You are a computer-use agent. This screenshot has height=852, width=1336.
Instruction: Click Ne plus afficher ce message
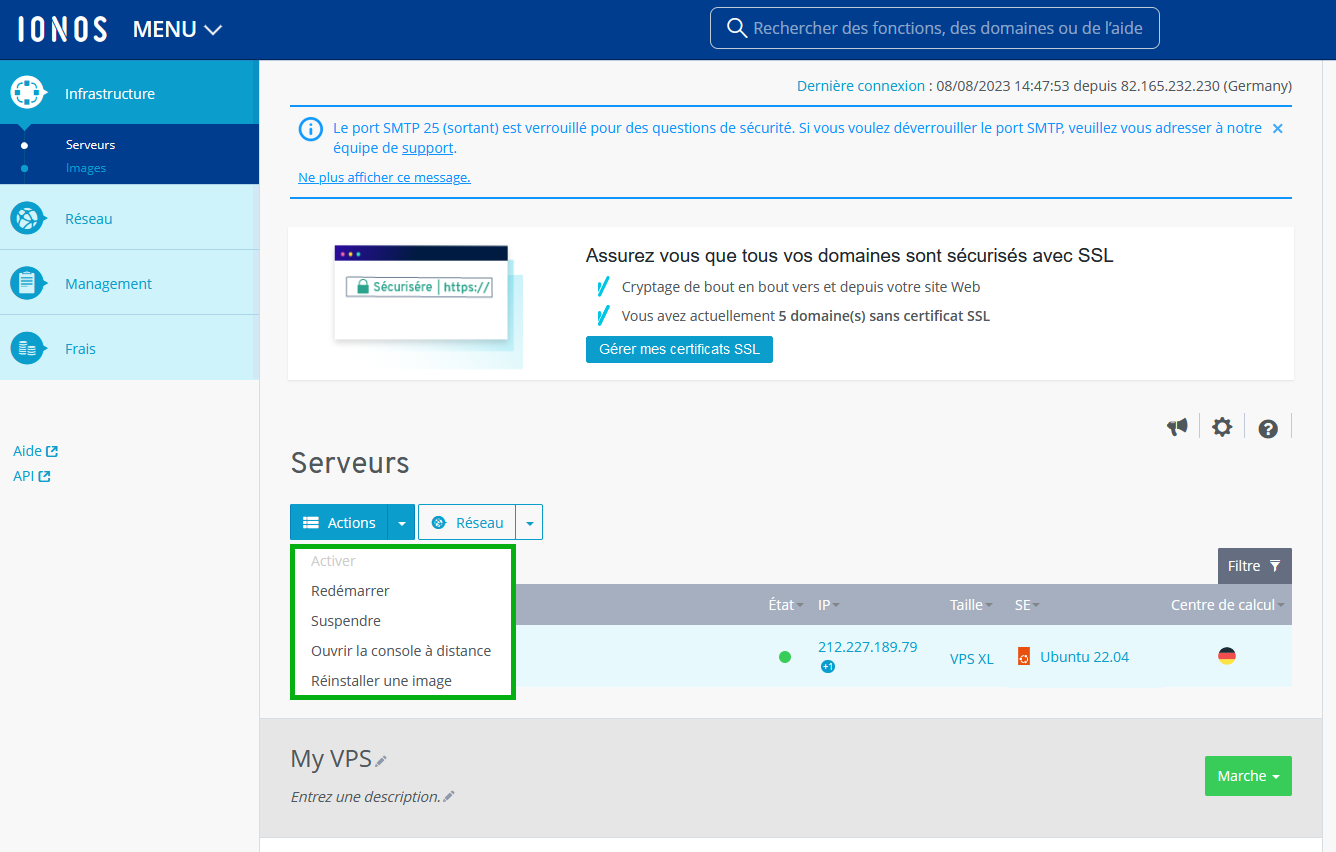[384, 177]
